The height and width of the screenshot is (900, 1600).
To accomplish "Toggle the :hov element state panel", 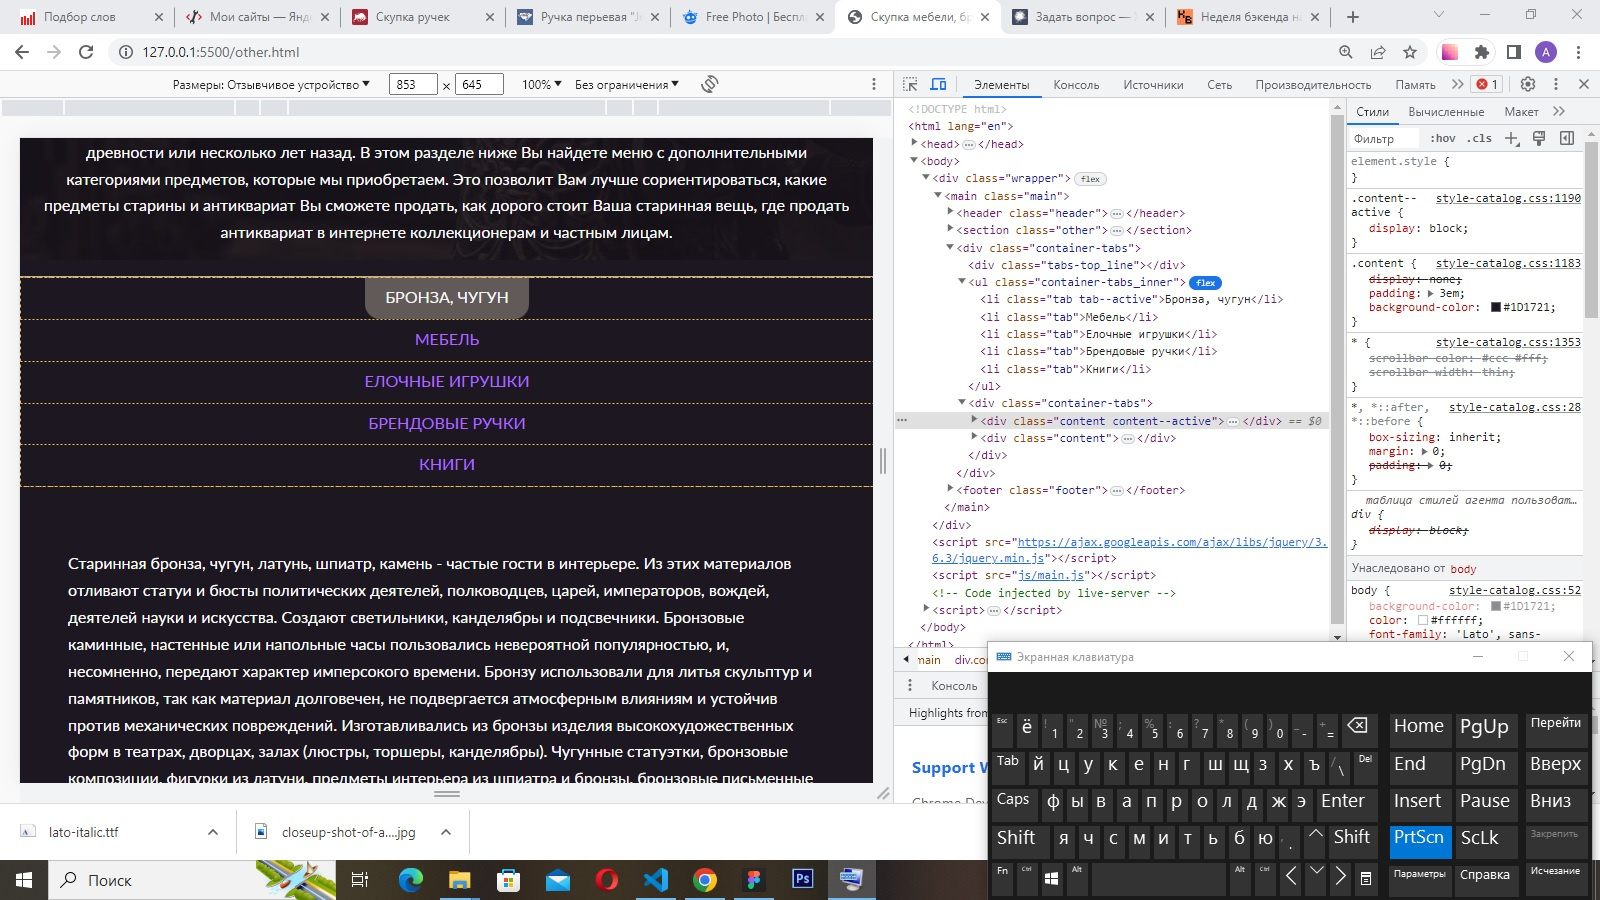I will coord(1442,138).
